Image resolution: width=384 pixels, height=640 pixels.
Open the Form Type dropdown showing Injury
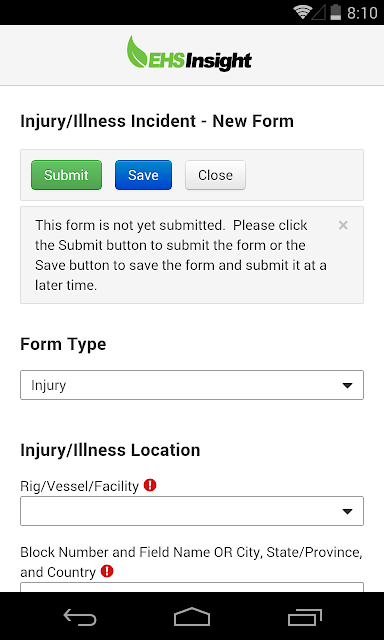[192, 385]
